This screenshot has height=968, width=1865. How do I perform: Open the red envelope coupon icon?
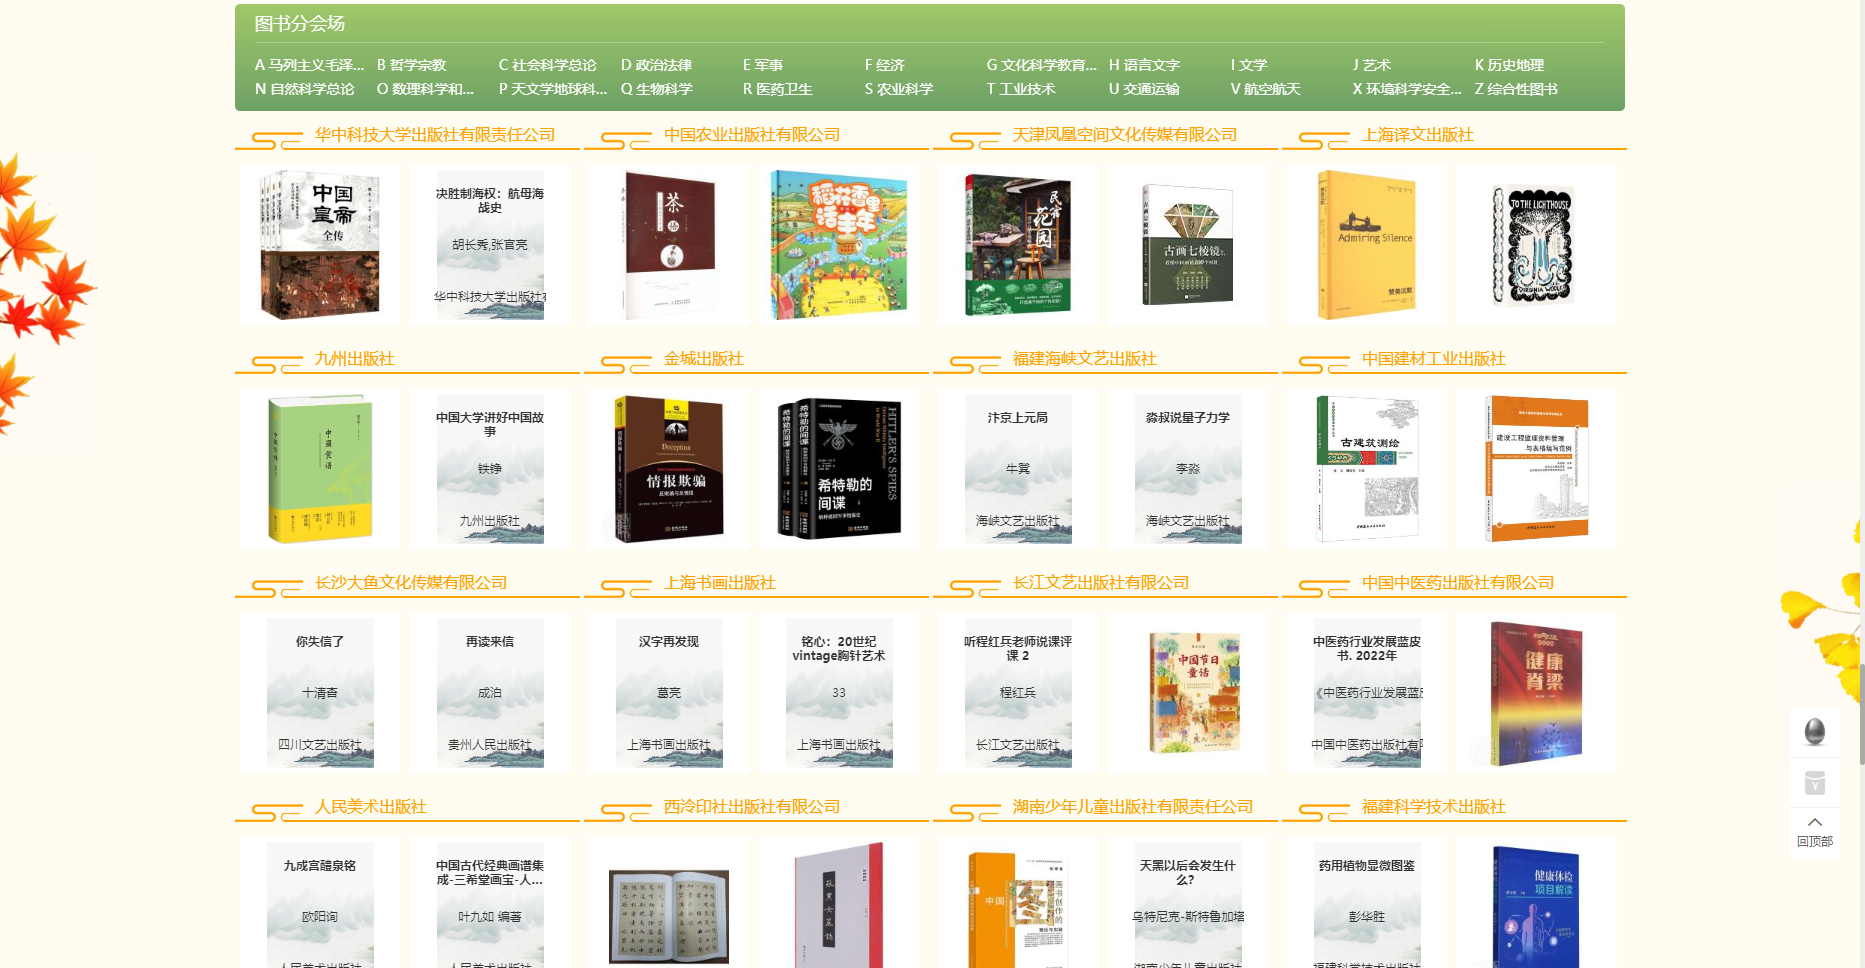[x=1814, y=782]
